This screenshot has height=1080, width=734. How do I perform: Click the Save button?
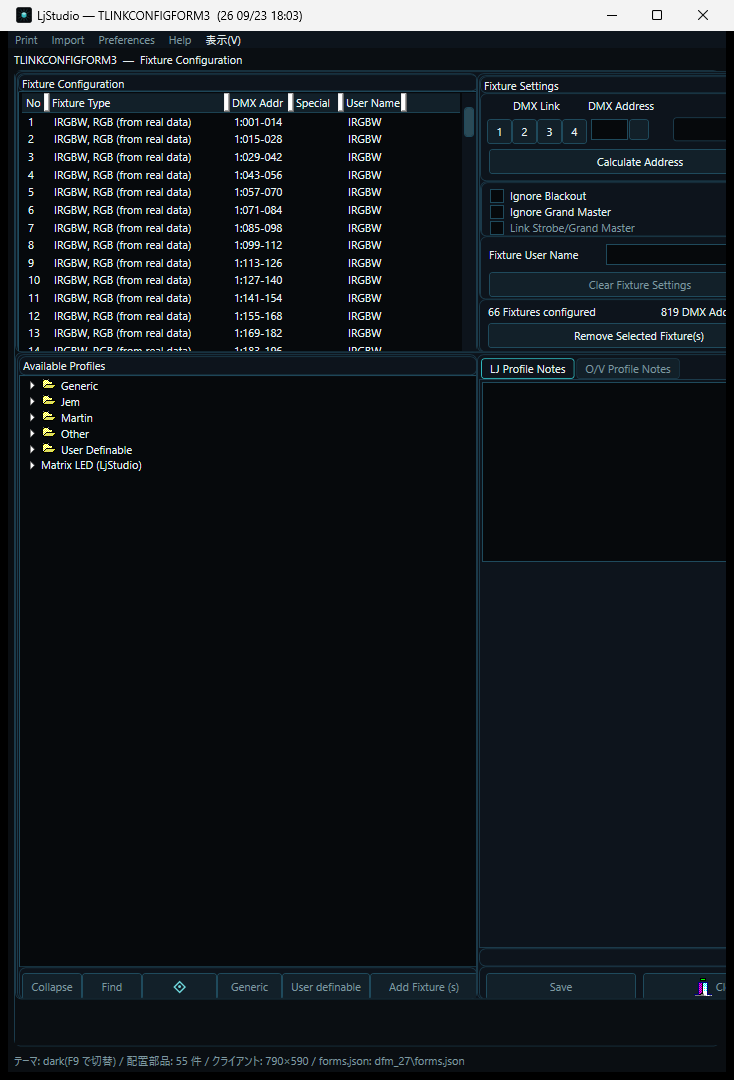[560, 987]
